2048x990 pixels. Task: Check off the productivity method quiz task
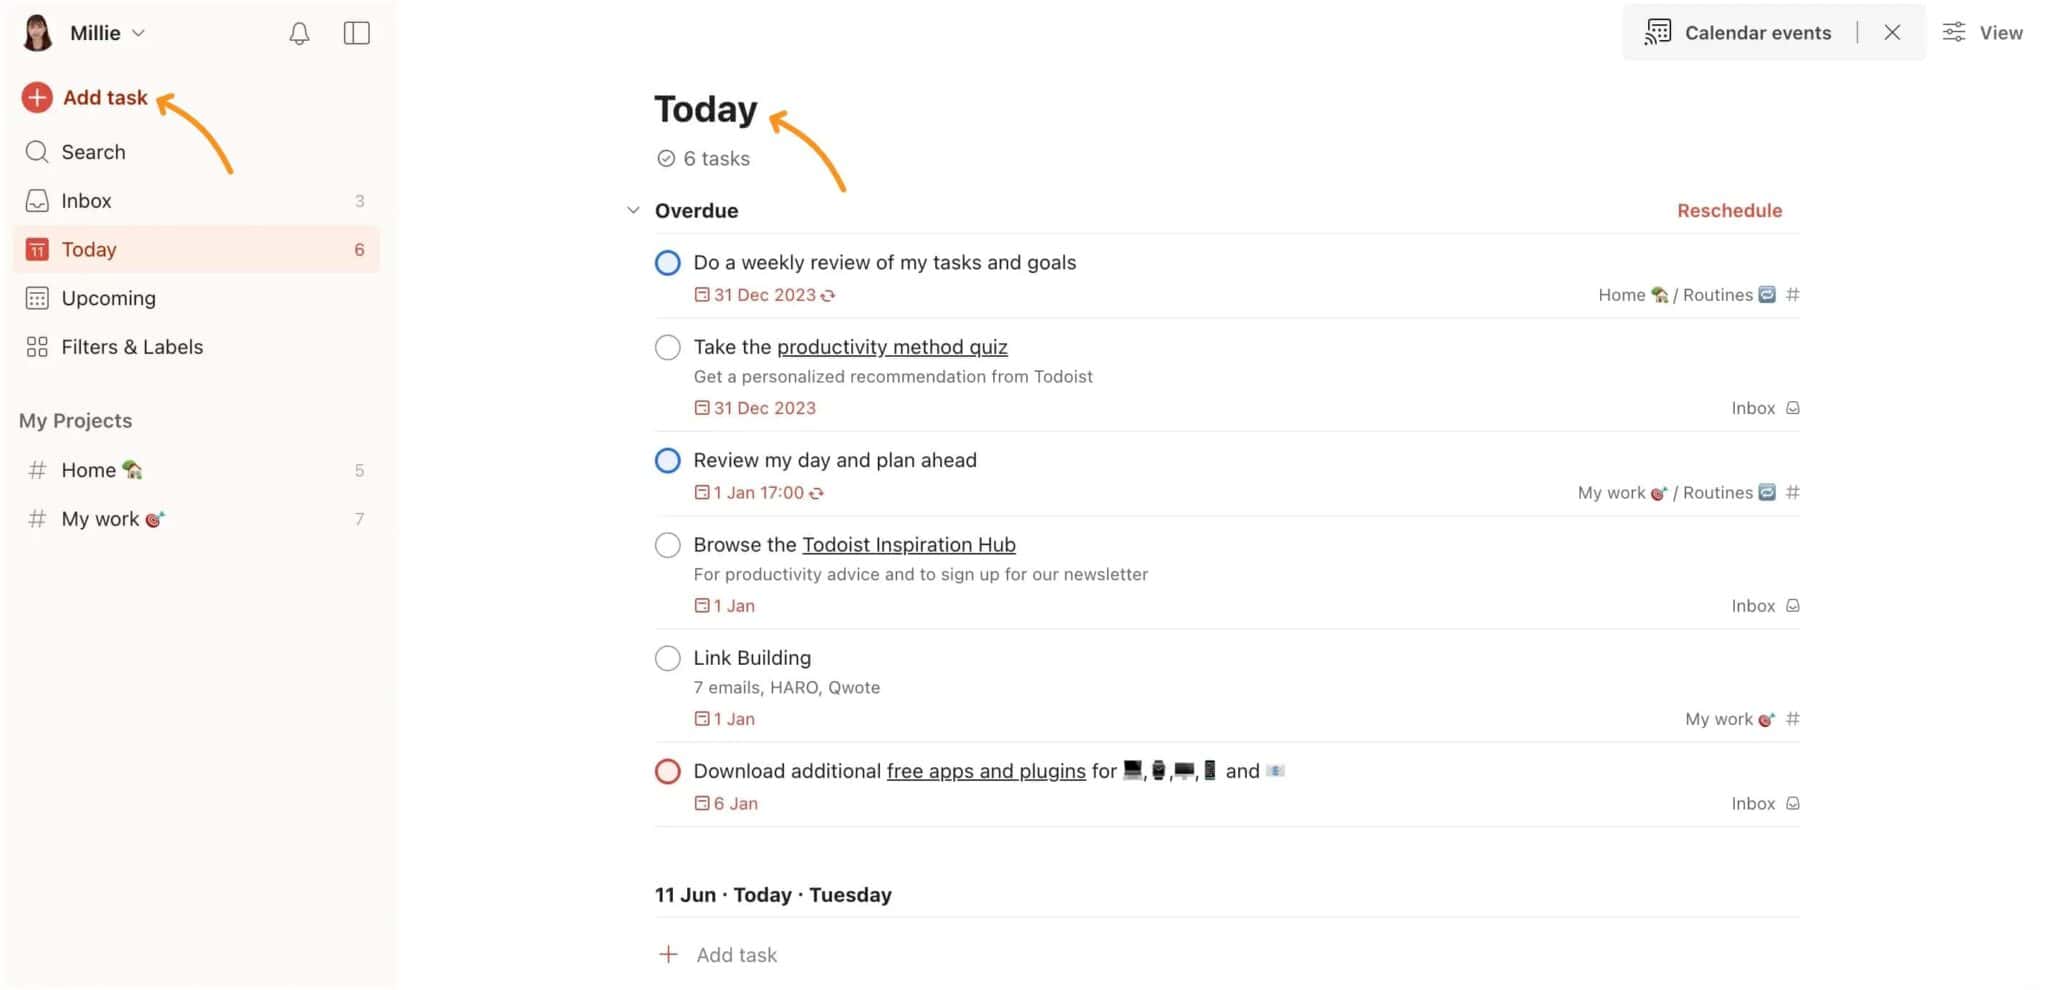(x=667, y=347)
